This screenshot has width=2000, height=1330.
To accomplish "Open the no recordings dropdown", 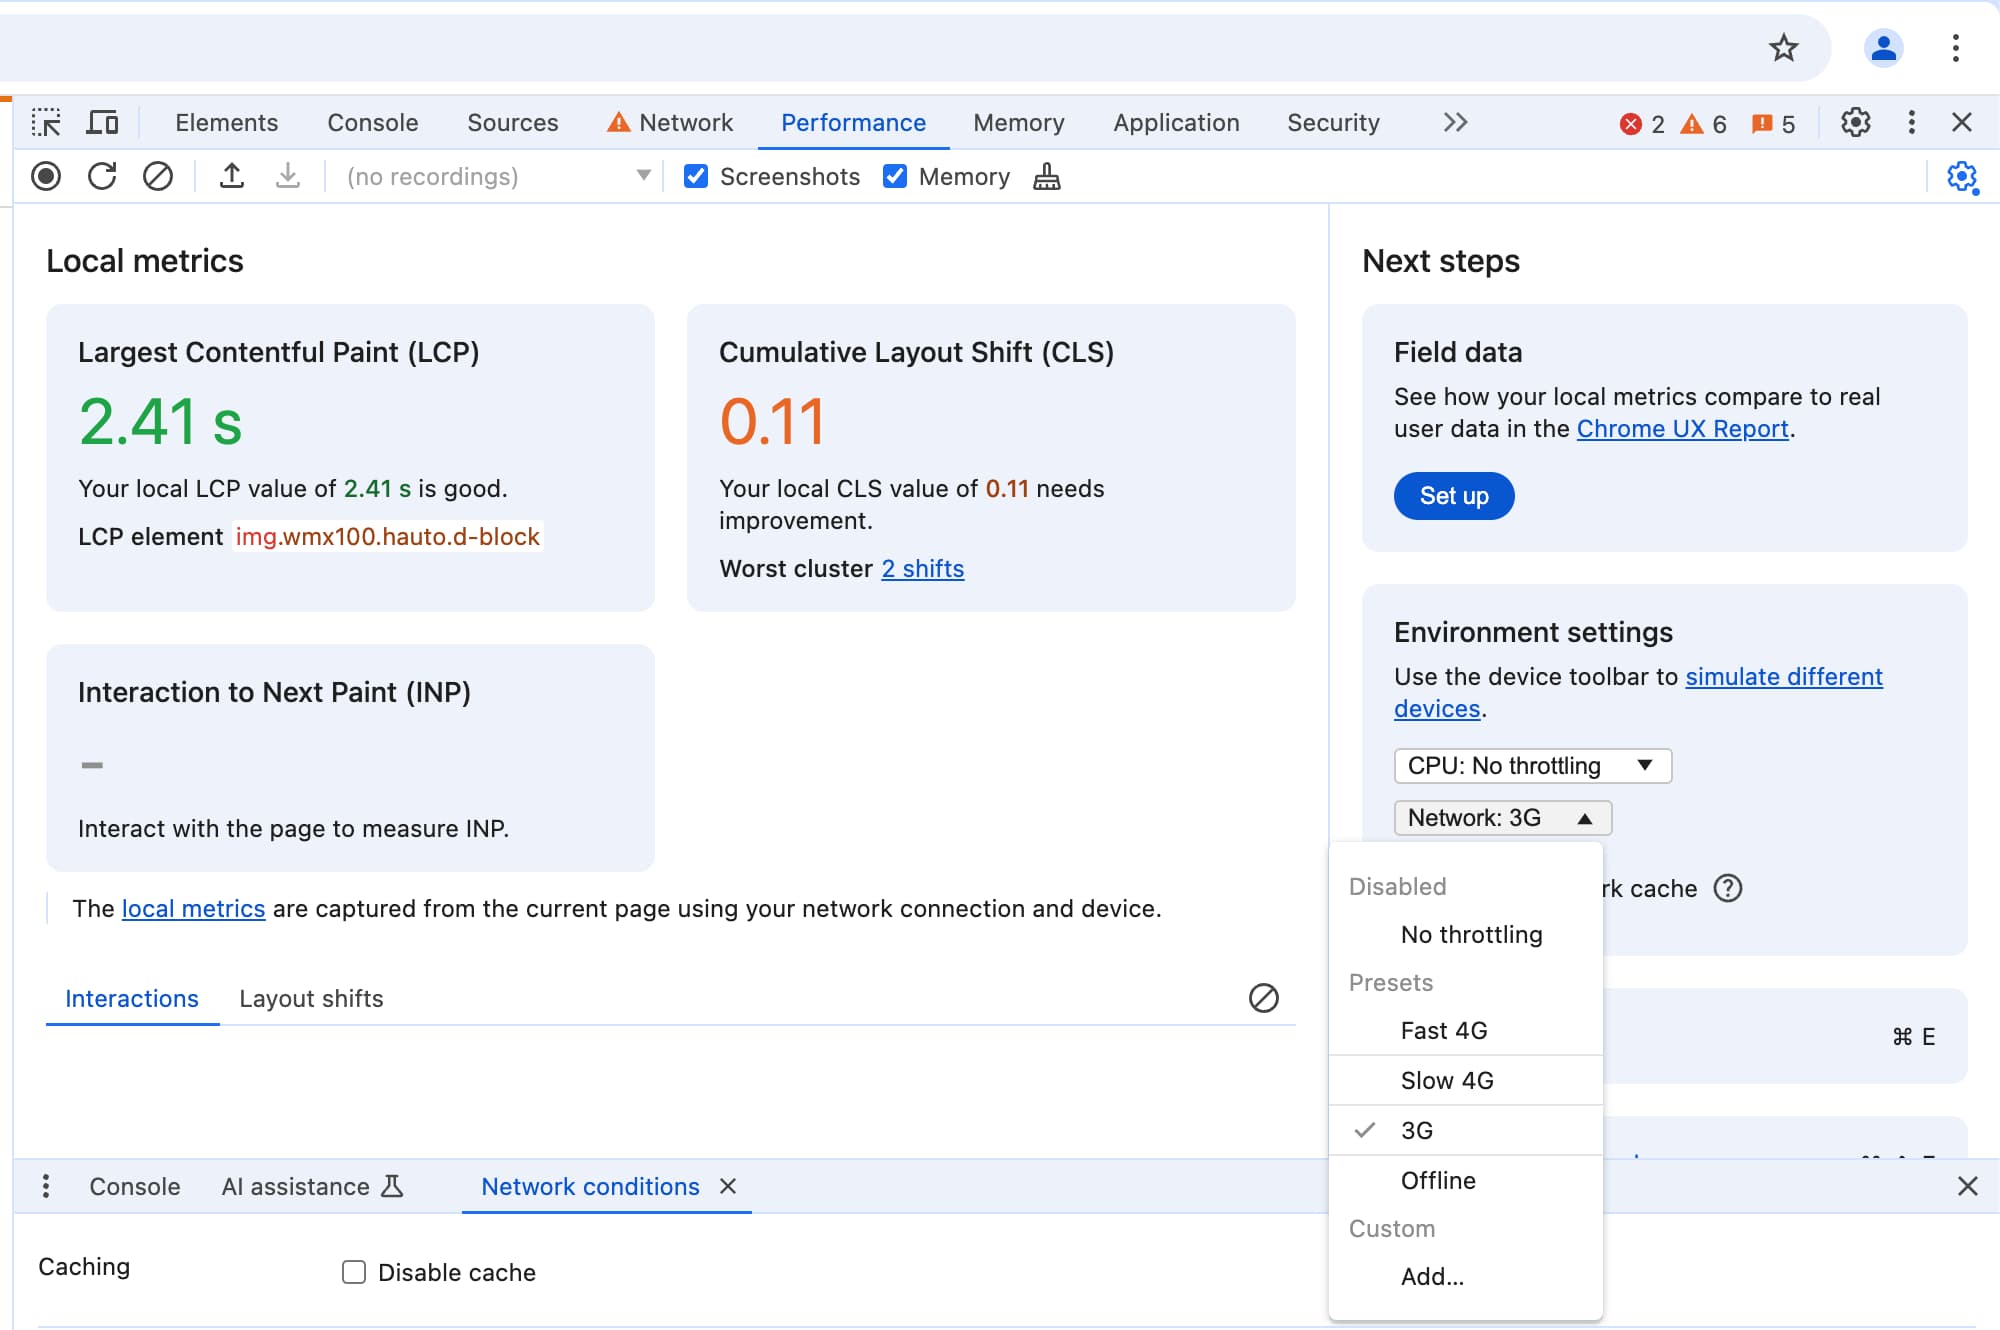I will tap(497, 176).
